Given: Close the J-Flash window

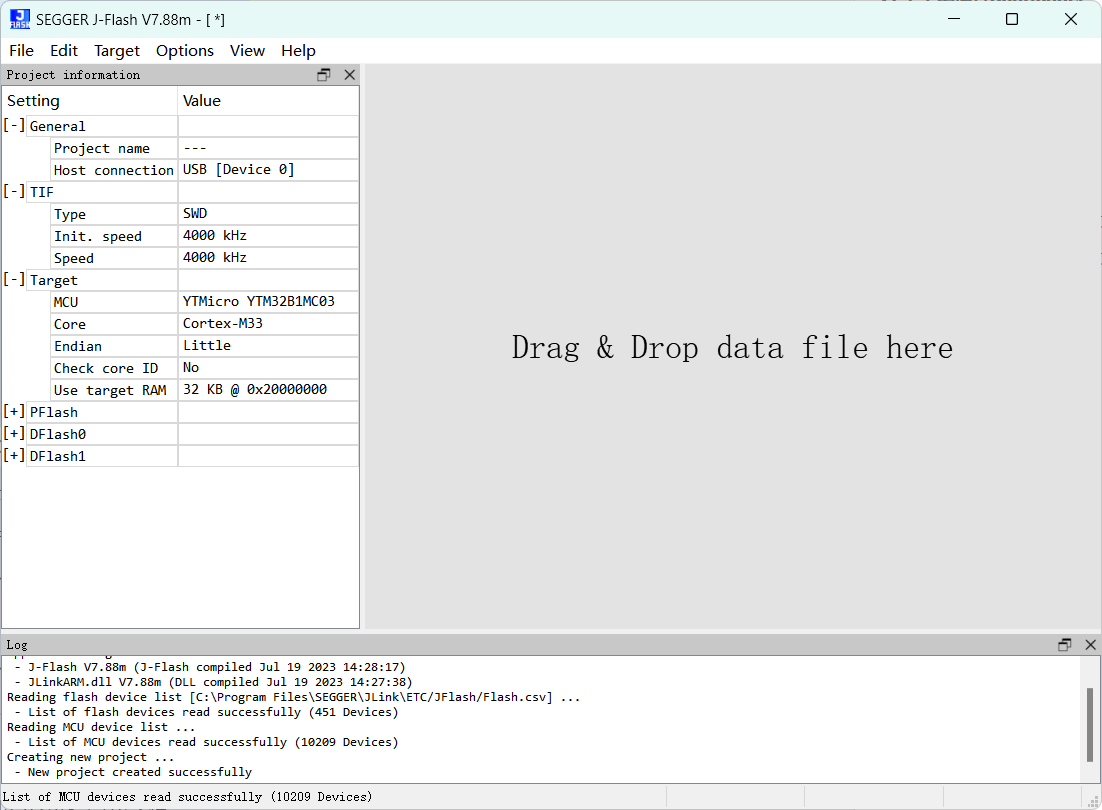Looking at the screenshot, I should click(1070, 19).
